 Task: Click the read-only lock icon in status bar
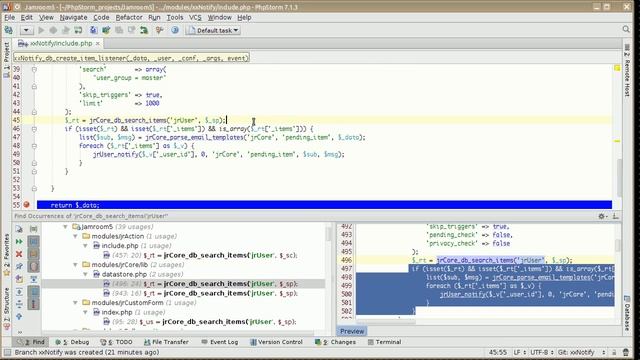614,352
